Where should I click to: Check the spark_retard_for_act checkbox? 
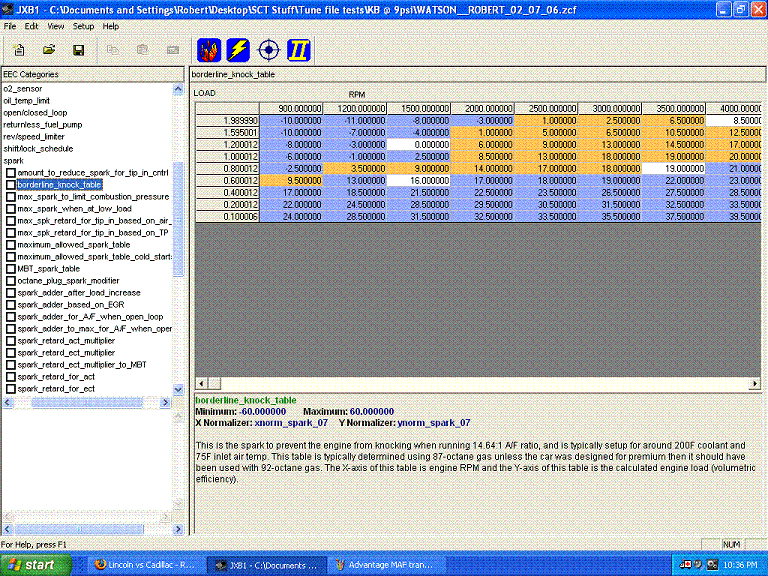[11, 377]
